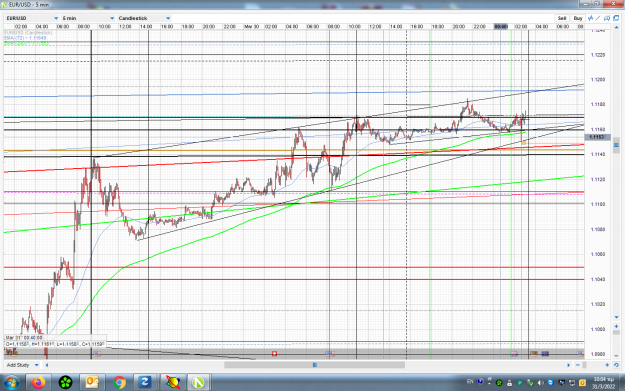Click the left arrow of the time scrollbar
The image size is (625, 391).
[47, 365]
